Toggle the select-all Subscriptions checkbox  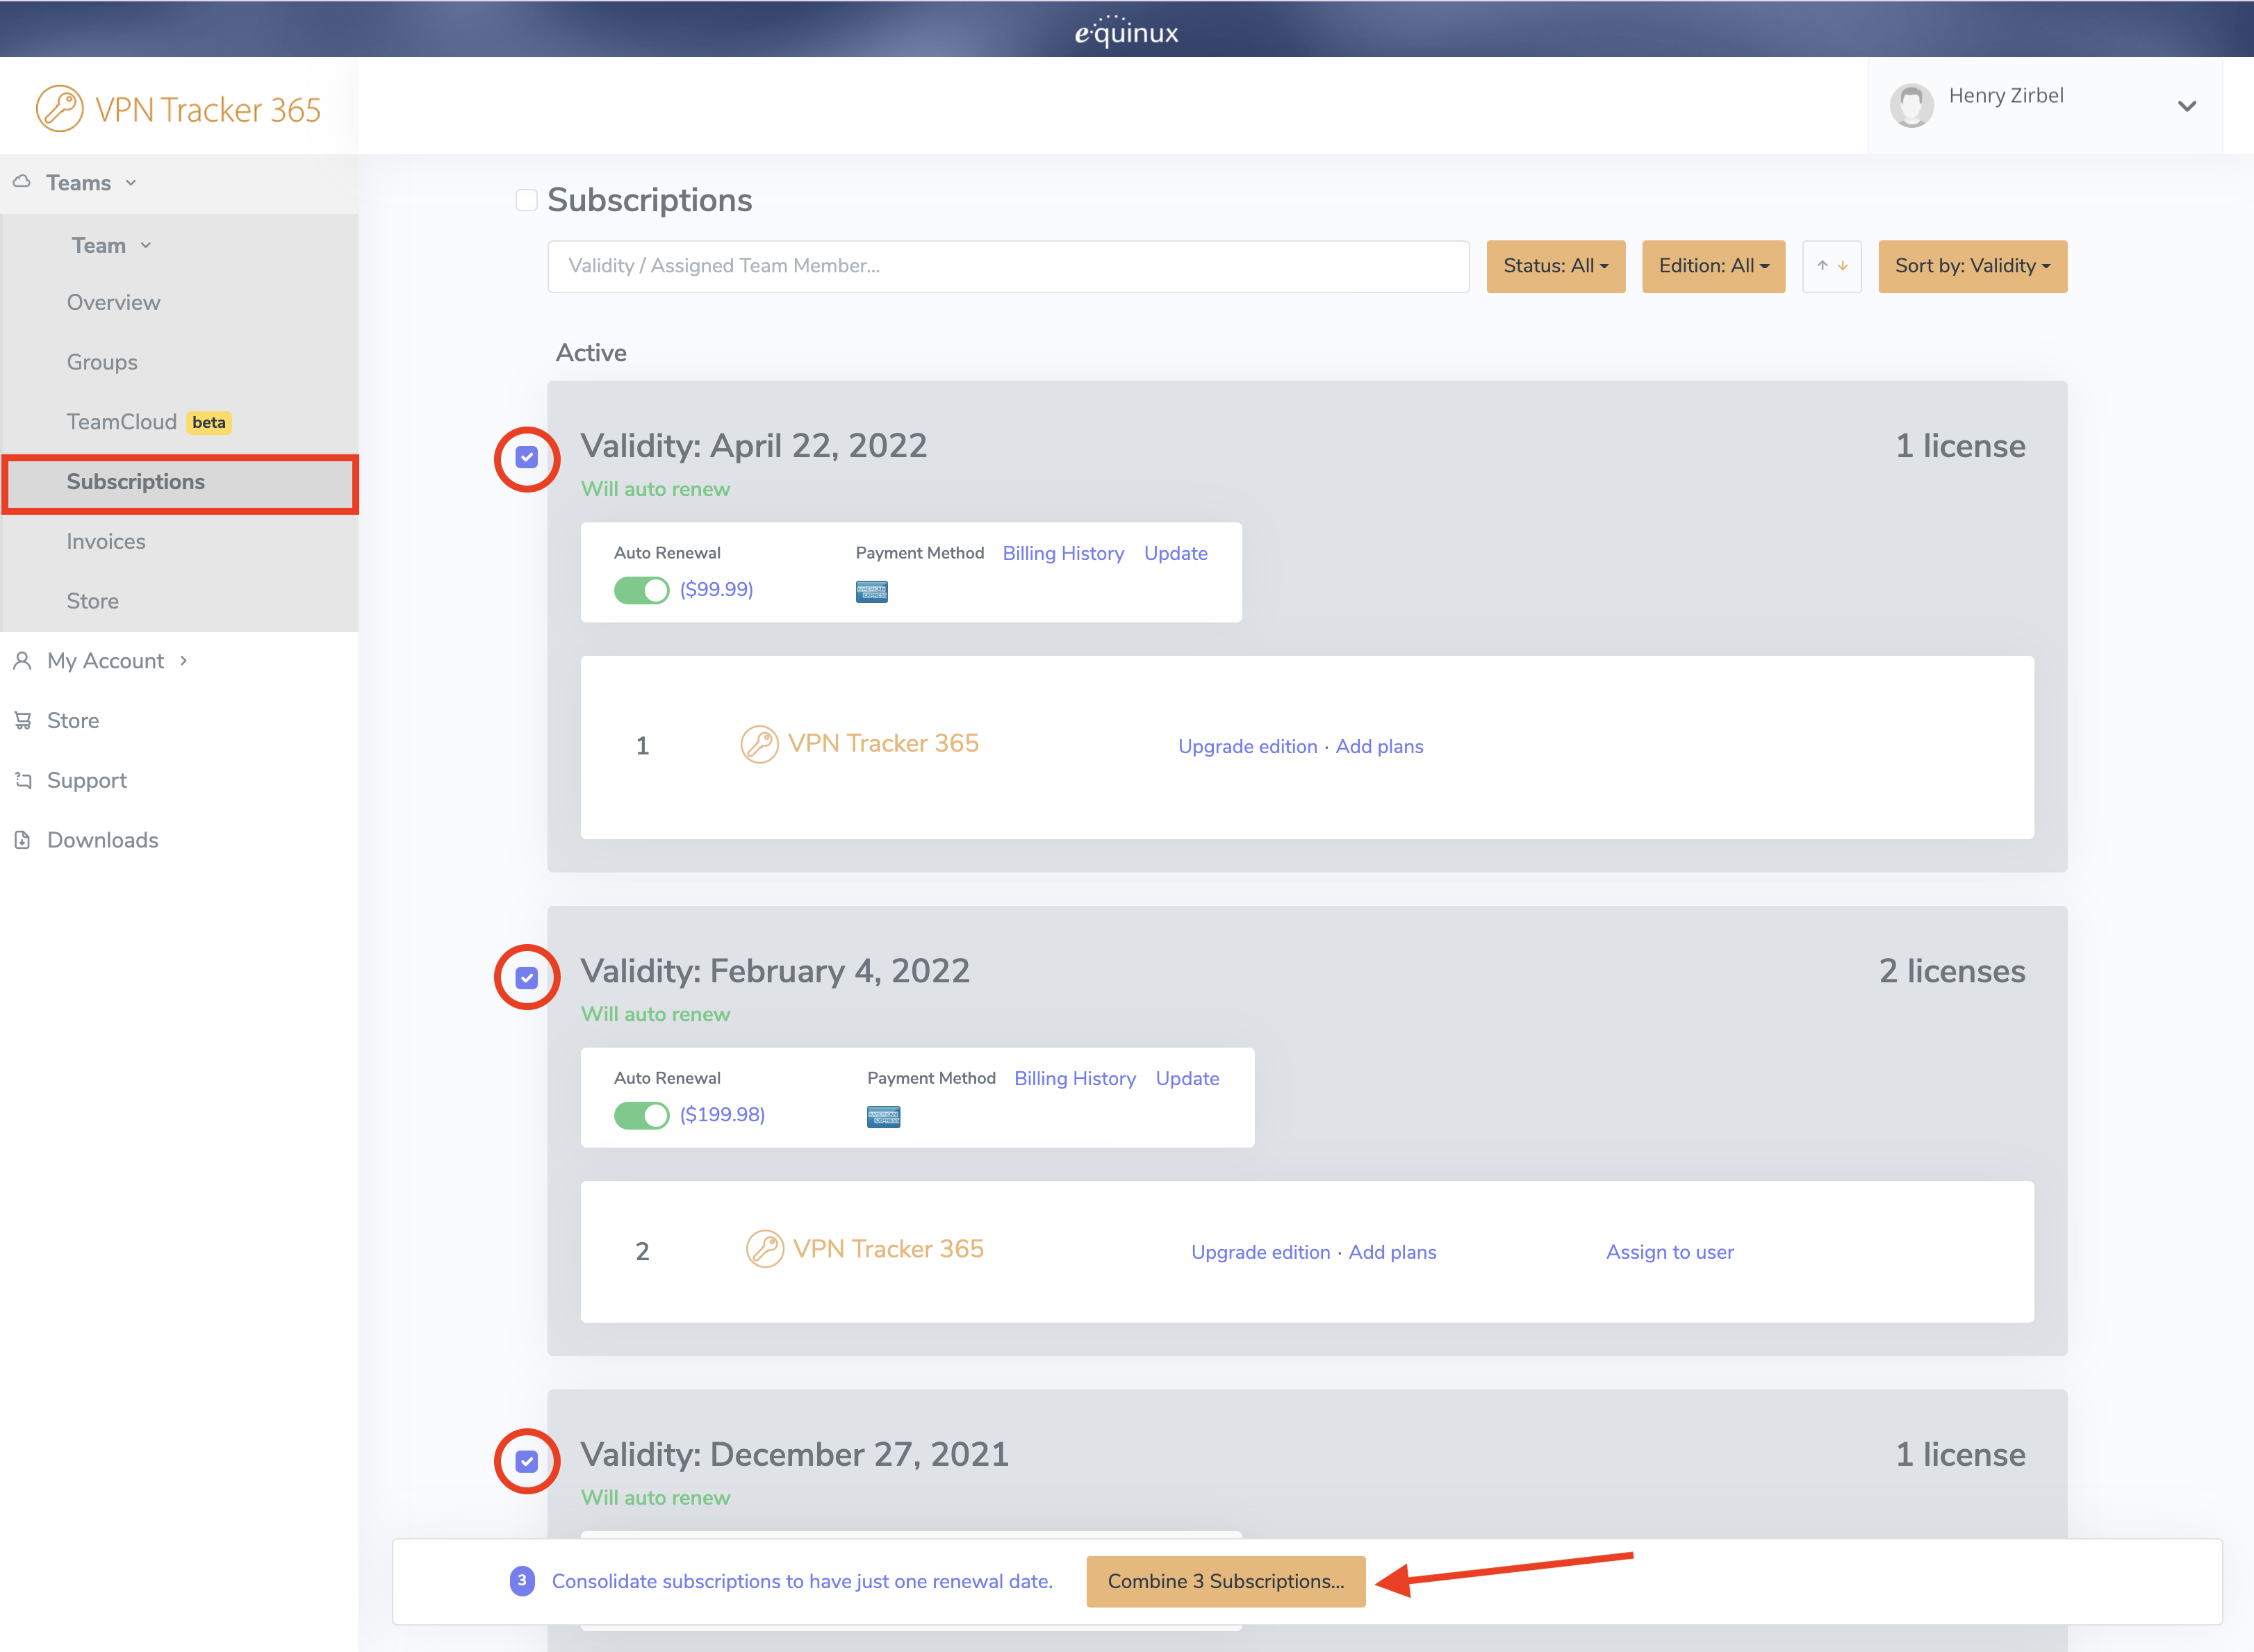(527, 200)
